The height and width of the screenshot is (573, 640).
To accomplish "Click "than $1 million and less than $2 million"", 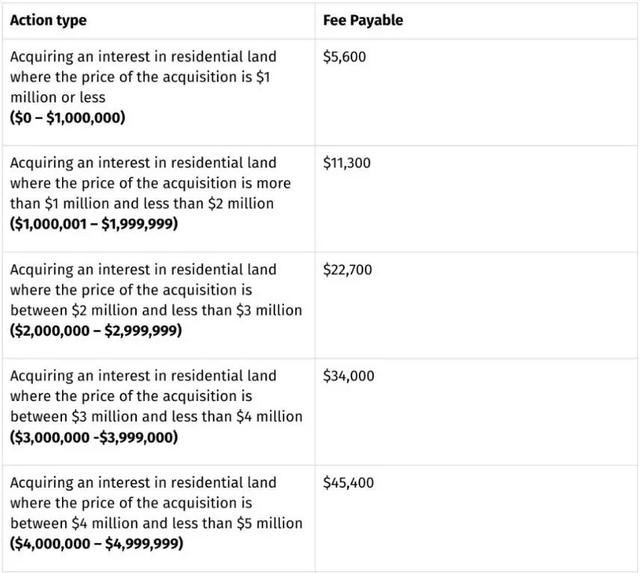I will point(141,204).
